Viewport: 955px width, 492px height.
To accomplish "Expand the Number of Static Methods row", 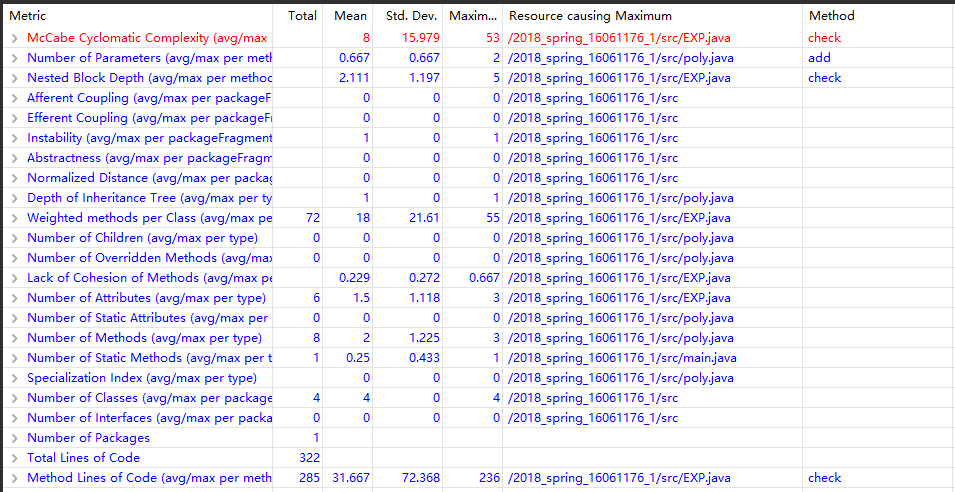I will 15,358.
